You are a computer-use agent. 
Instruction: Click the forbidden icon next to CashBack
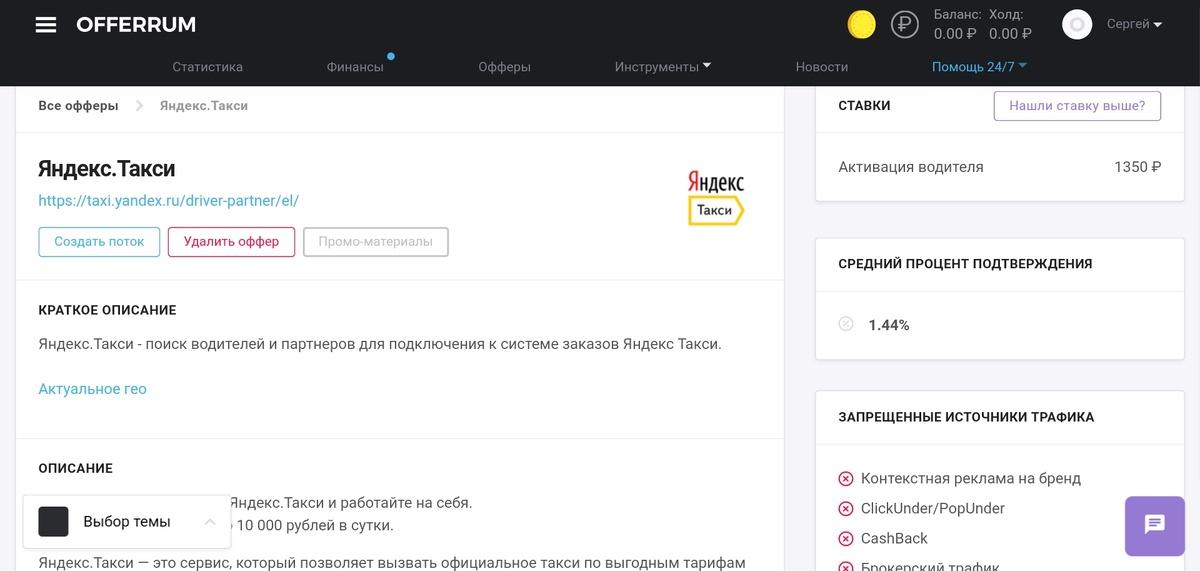[846, 539]
